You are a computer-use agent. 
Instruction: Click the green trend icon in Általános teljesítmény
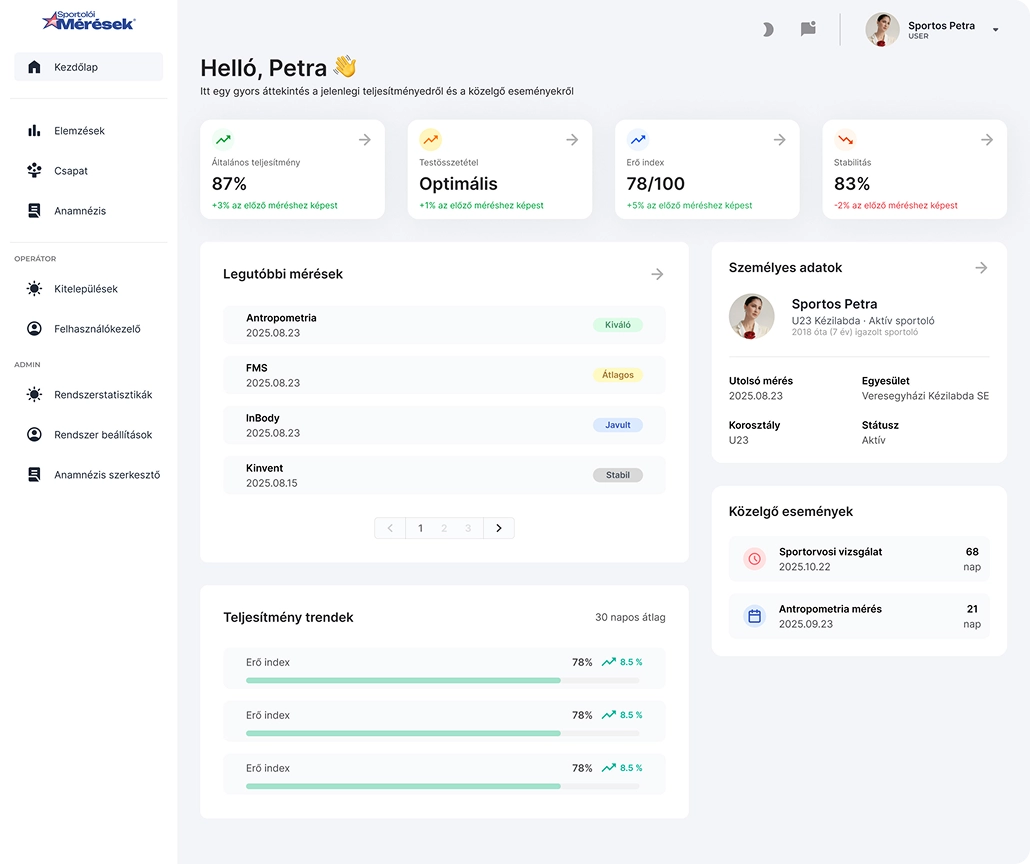(223, 139)
